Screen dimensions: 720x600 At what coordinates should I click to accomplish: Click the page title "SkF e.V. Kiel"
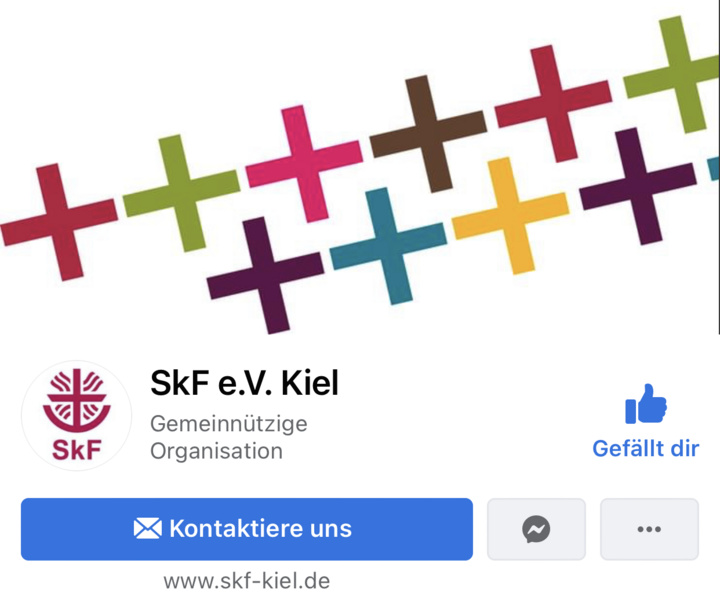coord(244,383)
